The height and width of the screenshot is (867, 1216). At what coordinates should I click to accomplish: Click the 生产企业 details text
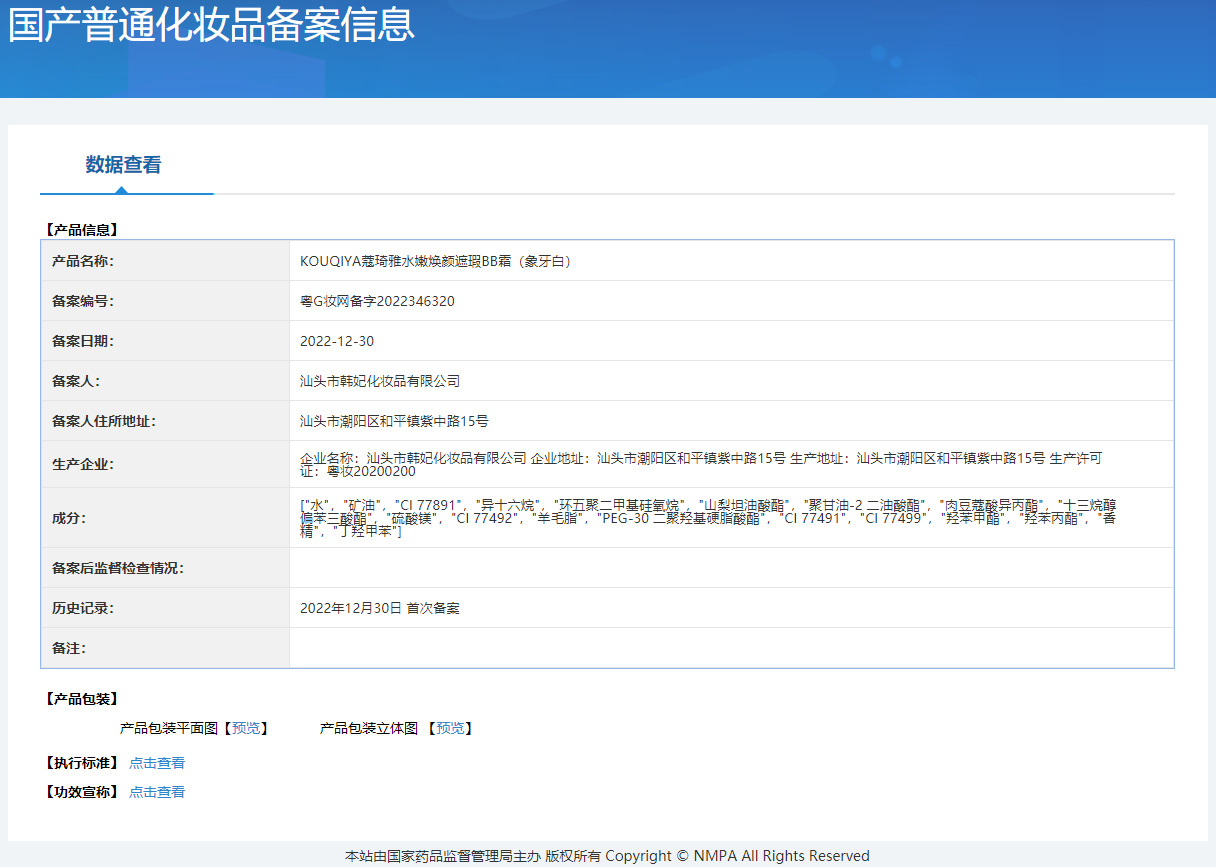point(700,464)
